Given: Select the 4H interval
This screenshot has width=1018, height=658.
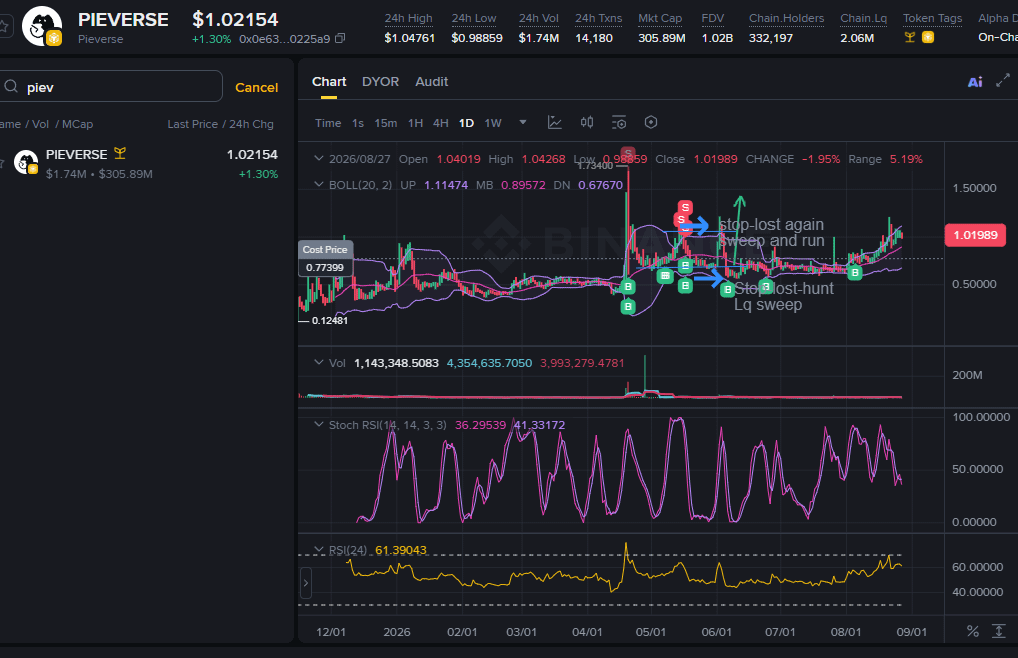Looking at the screenshot, I should pyautogui.click(x=441, y=123).
